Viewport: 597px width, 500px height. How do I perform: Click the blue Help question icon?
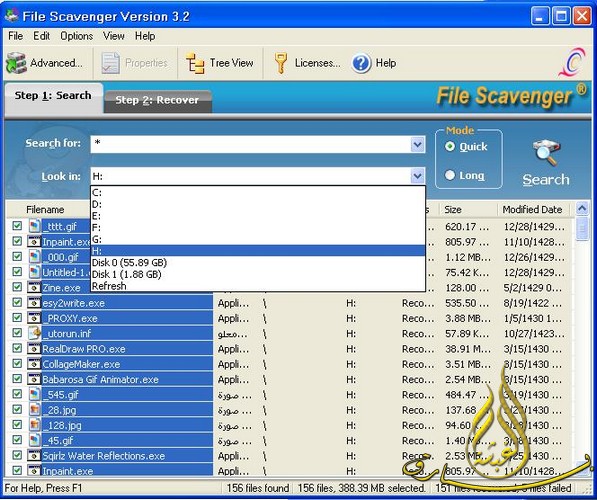point(361,63)
